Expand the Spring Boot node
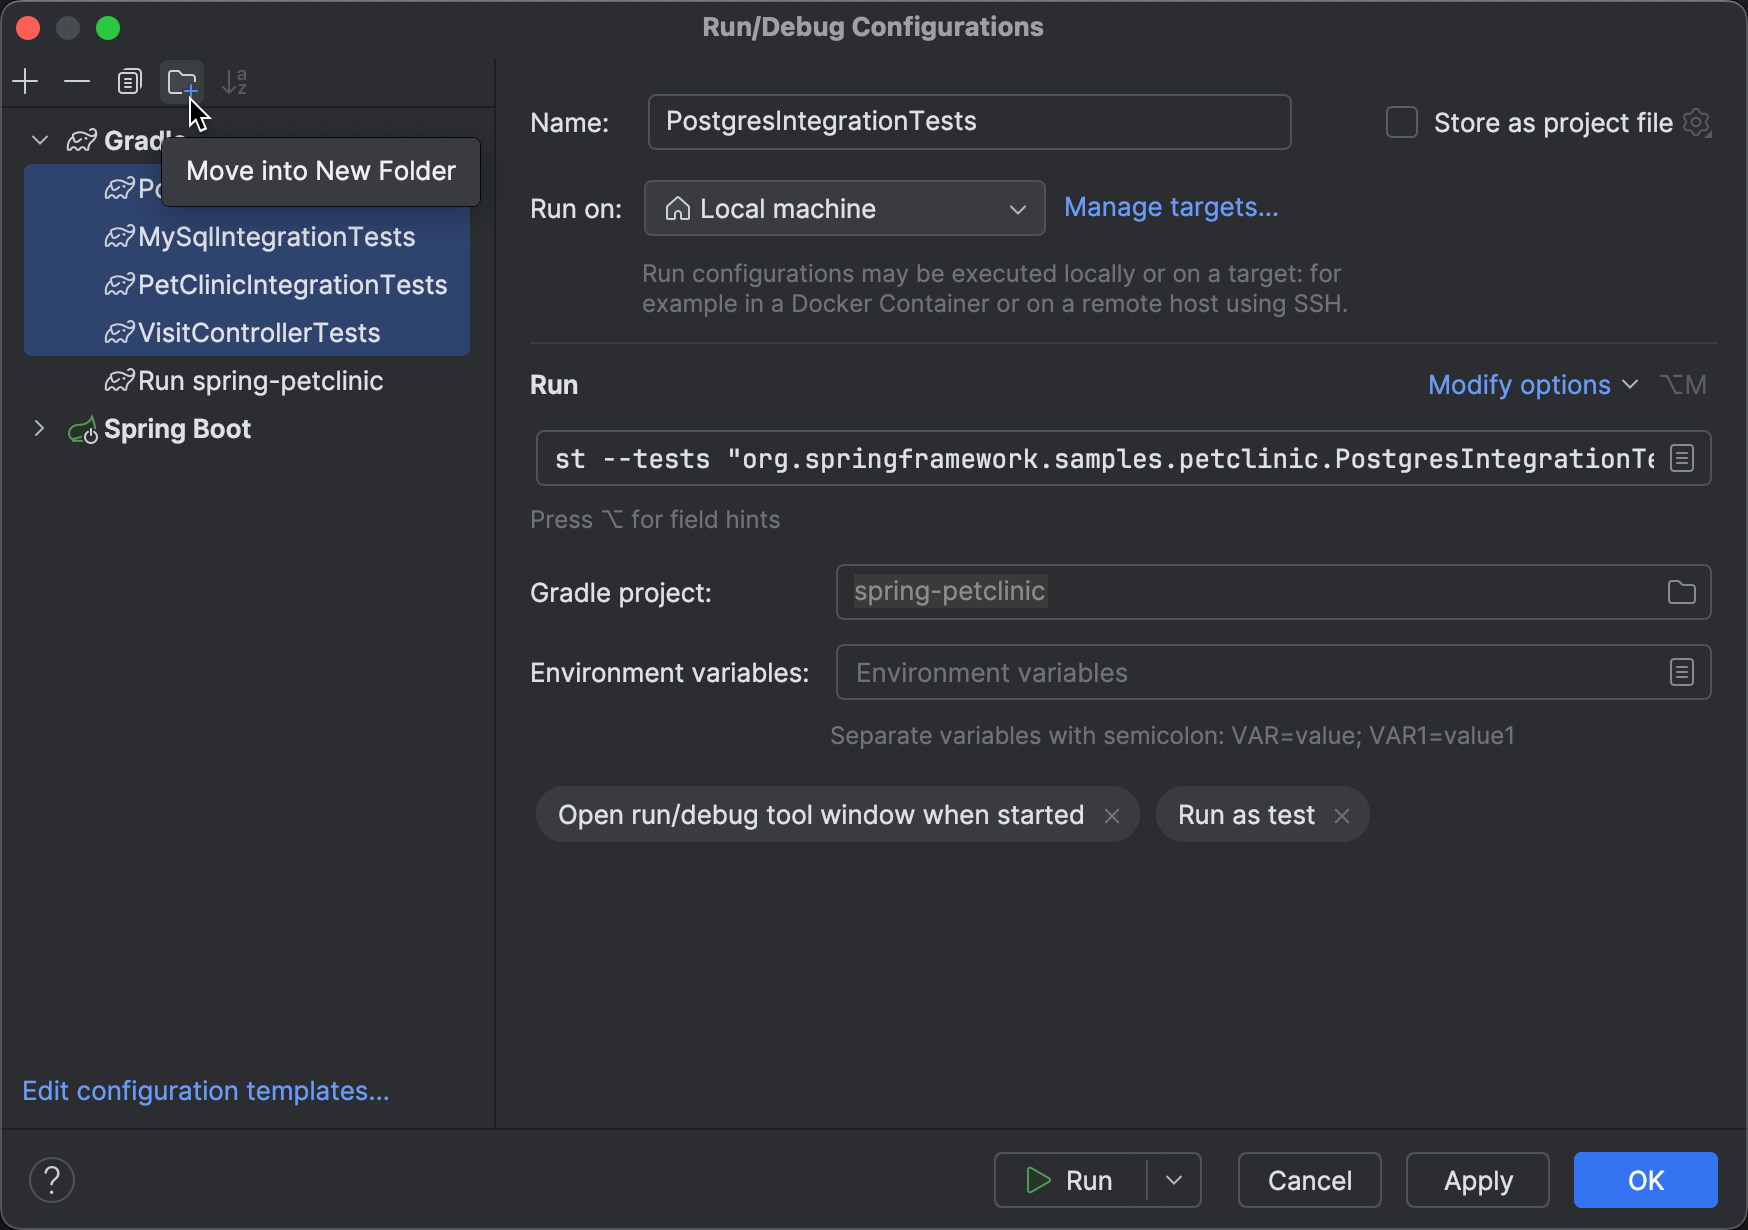1748x1230 pixels. pos(39,429)
